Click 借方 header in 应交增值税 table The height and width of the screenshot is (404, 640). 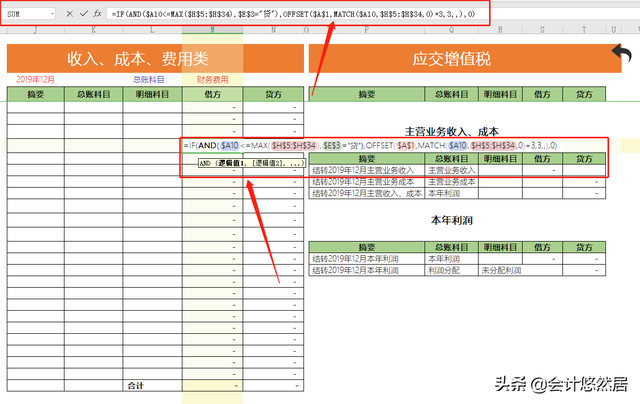542,94
